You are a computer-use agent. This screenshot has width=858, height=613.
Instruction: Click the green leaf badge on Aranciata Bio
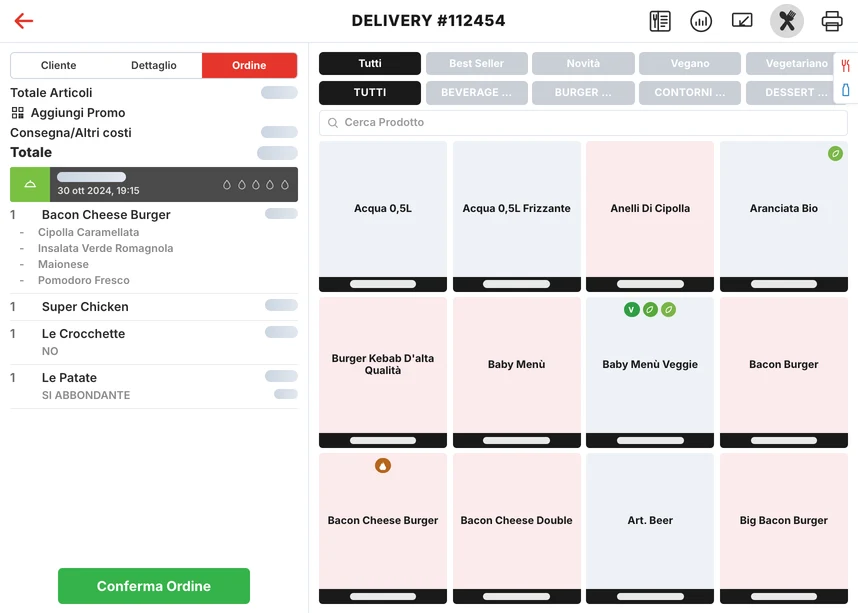coord(835,154)
